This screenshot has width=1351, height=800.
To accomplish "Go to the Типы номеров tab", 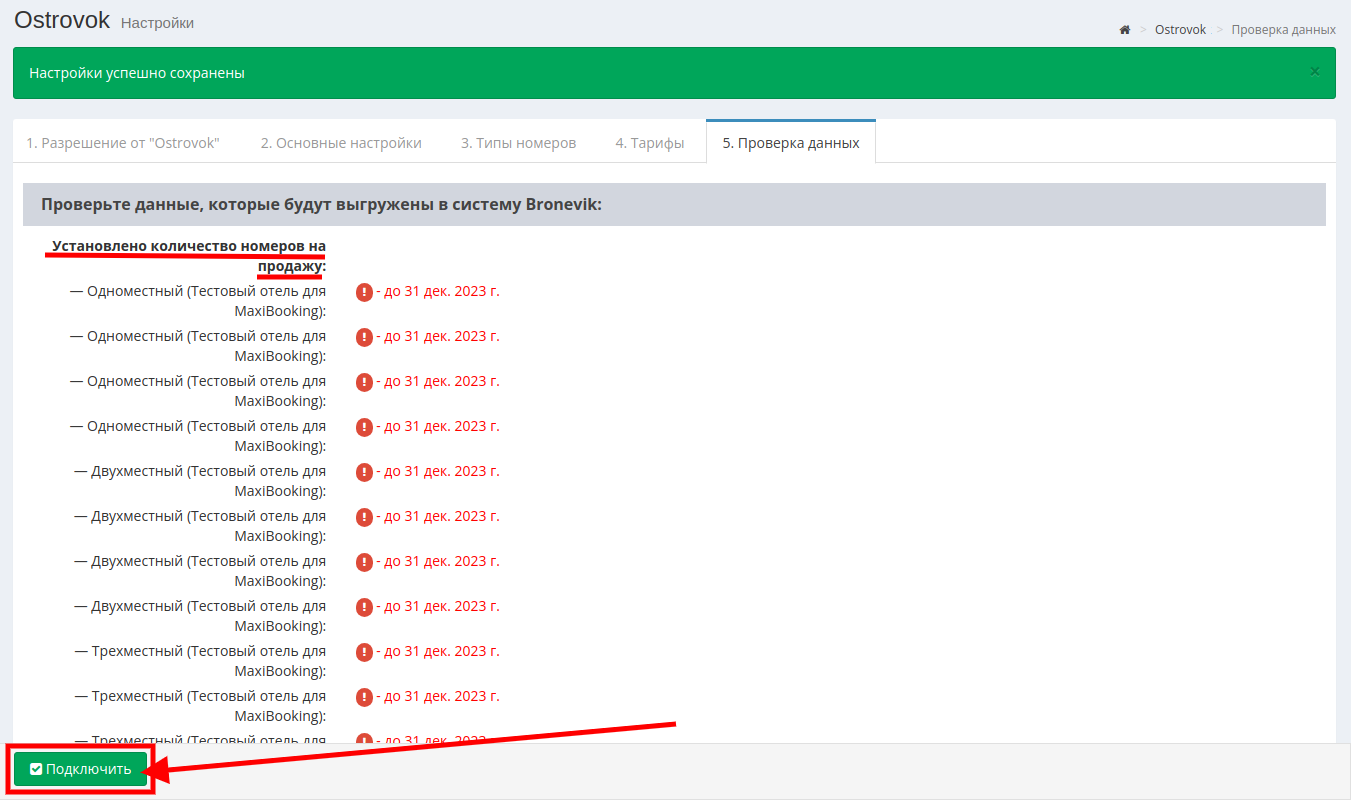I will (x=518, y=142).
